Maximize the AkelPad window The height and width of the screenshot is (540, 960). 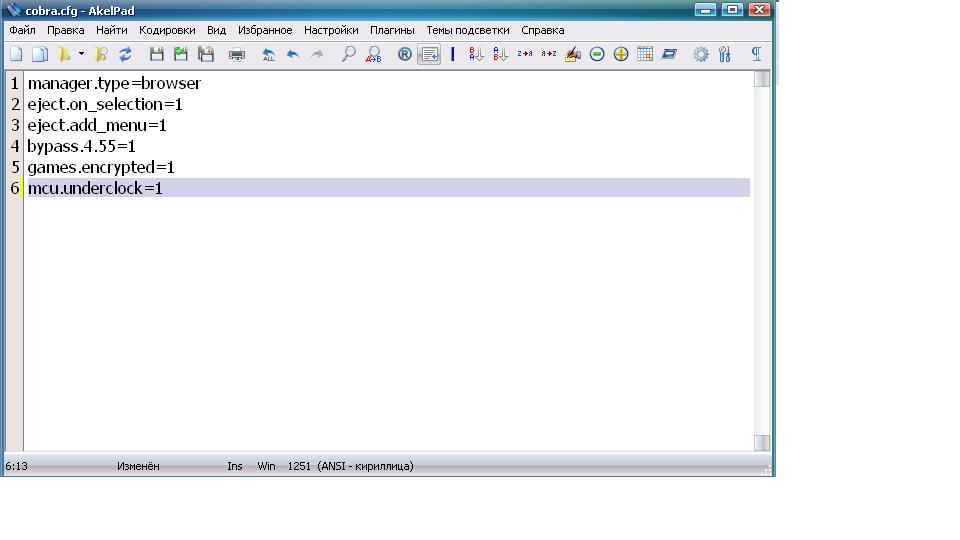732,10
